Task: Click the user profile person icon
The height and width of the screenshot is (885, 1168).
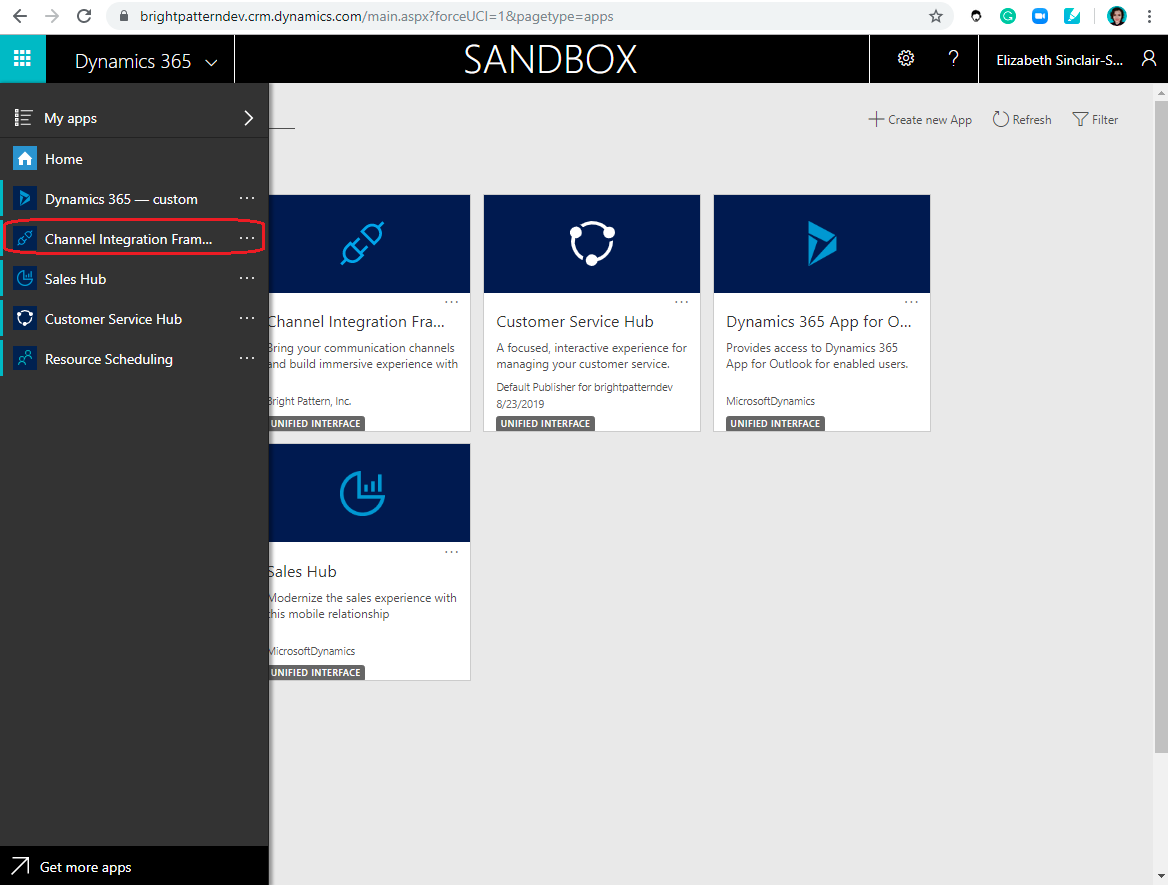Action: pyautogui.click(x=1149, y=59)
